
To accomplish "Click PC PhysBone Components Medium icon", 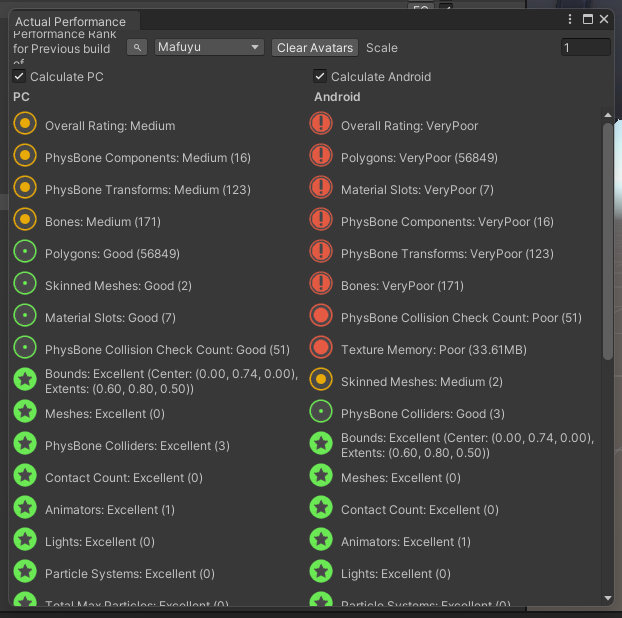I will pos(25,155).
